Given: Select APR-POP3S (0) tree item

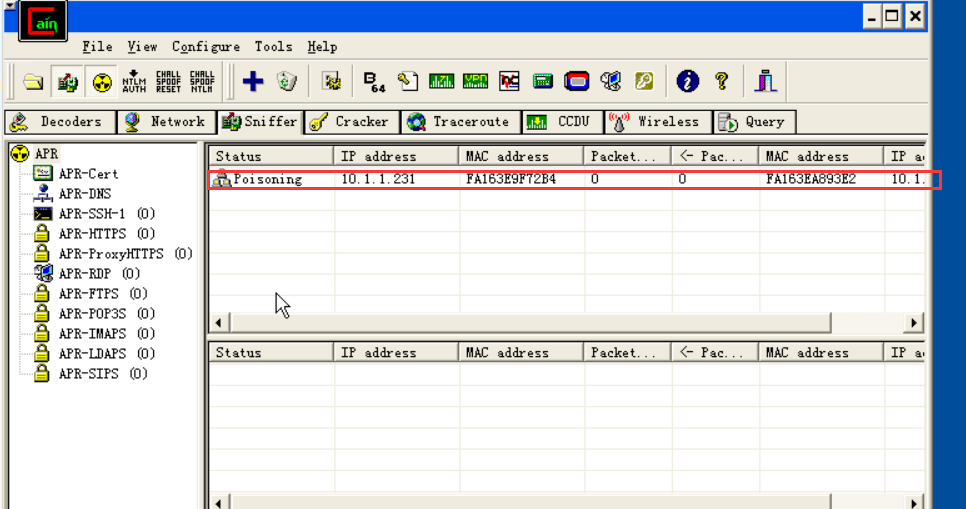Looking at the screenshot, I should pos(107,314).
